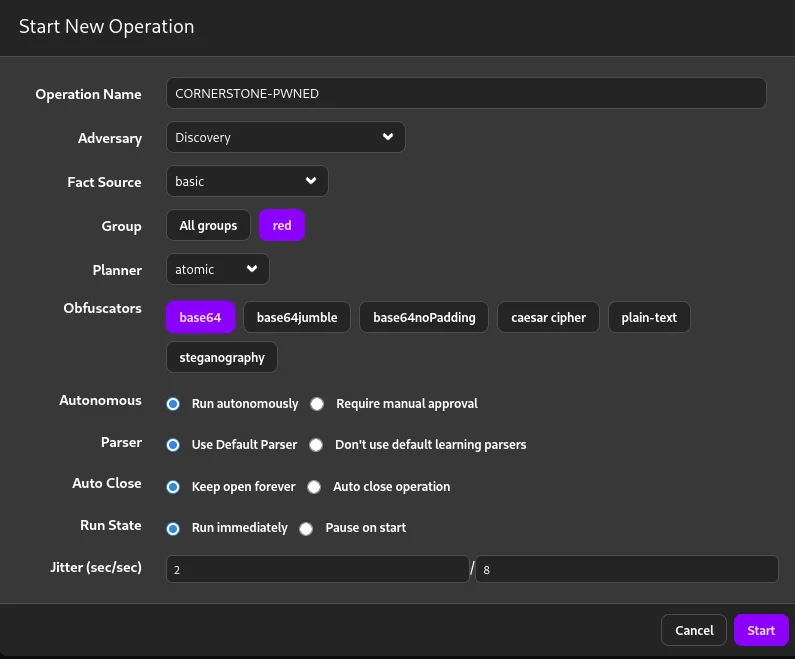The image size is (795, 659).
Task: Click the purple Start button
Action: 761,630
